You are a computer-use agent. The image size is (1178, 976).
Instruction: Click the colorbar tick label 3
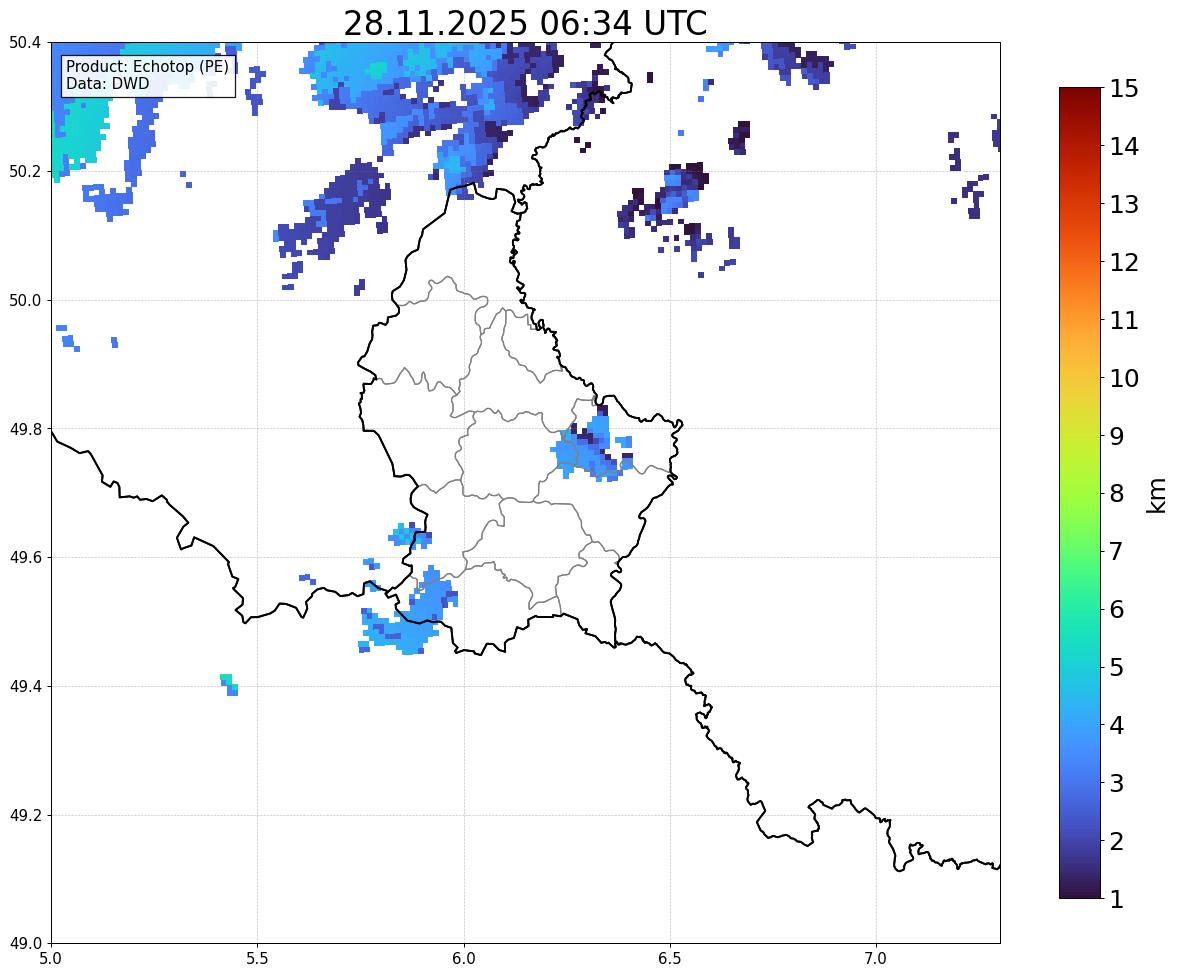1116,783
